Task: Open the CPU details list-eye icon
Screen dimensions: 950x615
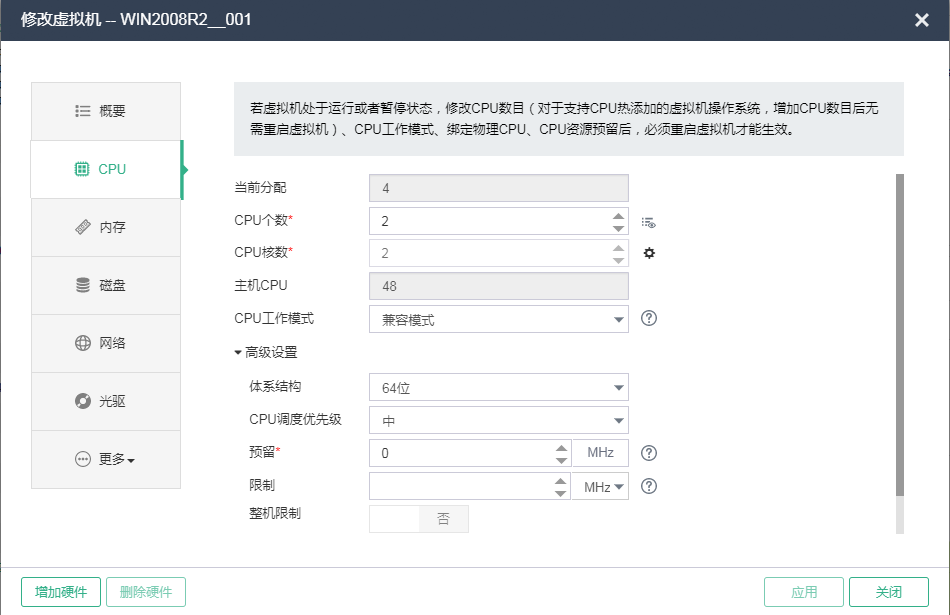Action: 648,222
